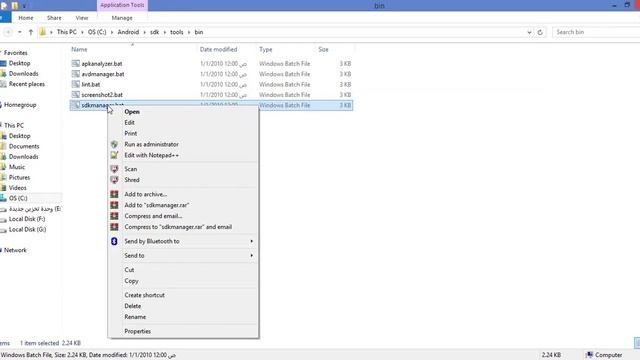Select Run as administrator
640x360 pixels.
pos(183,144)
